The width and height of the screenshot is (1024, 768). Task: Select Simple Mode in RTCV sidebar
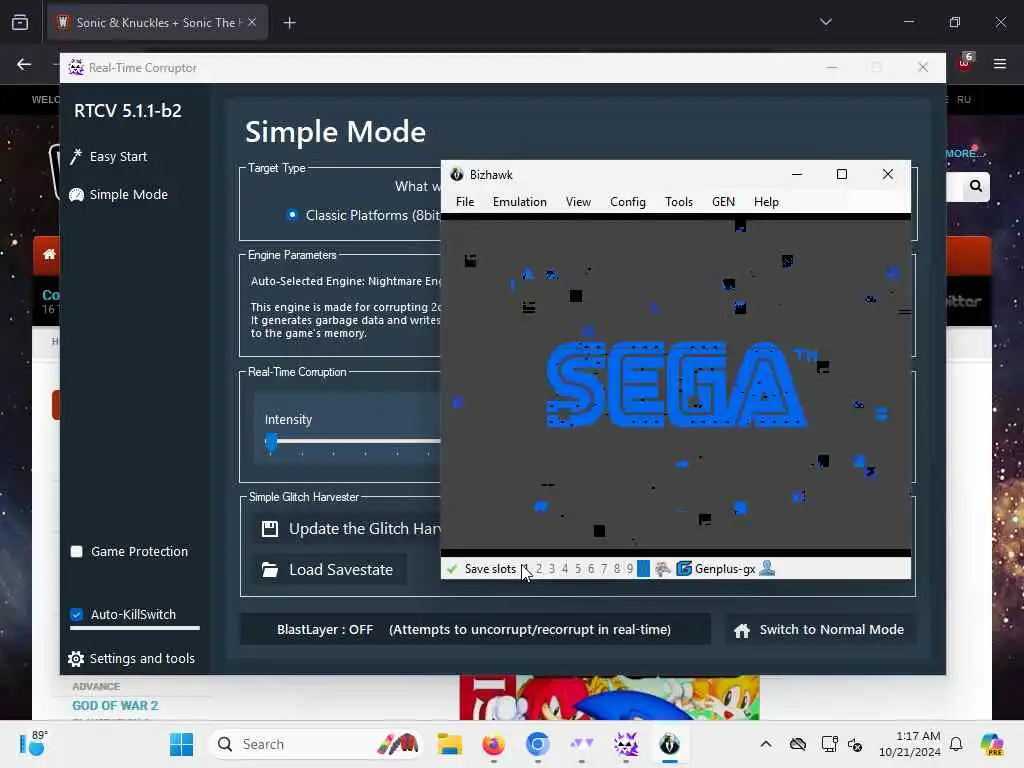118,195
